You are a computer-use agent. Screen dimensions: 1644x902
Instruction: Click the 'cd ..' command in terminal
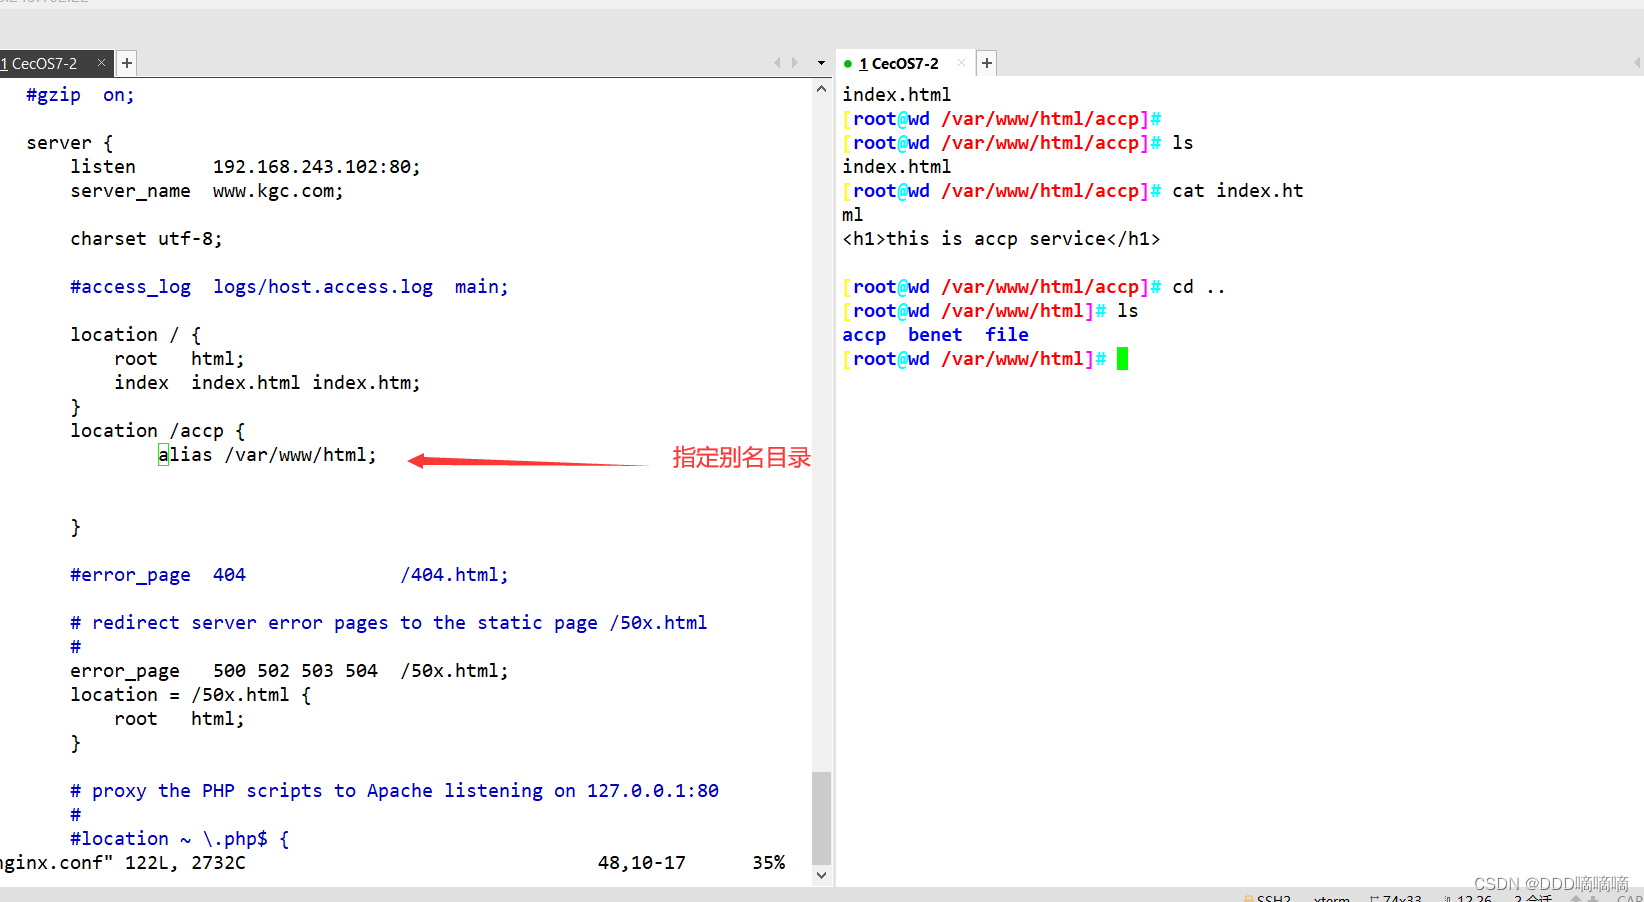[1199, 287]
